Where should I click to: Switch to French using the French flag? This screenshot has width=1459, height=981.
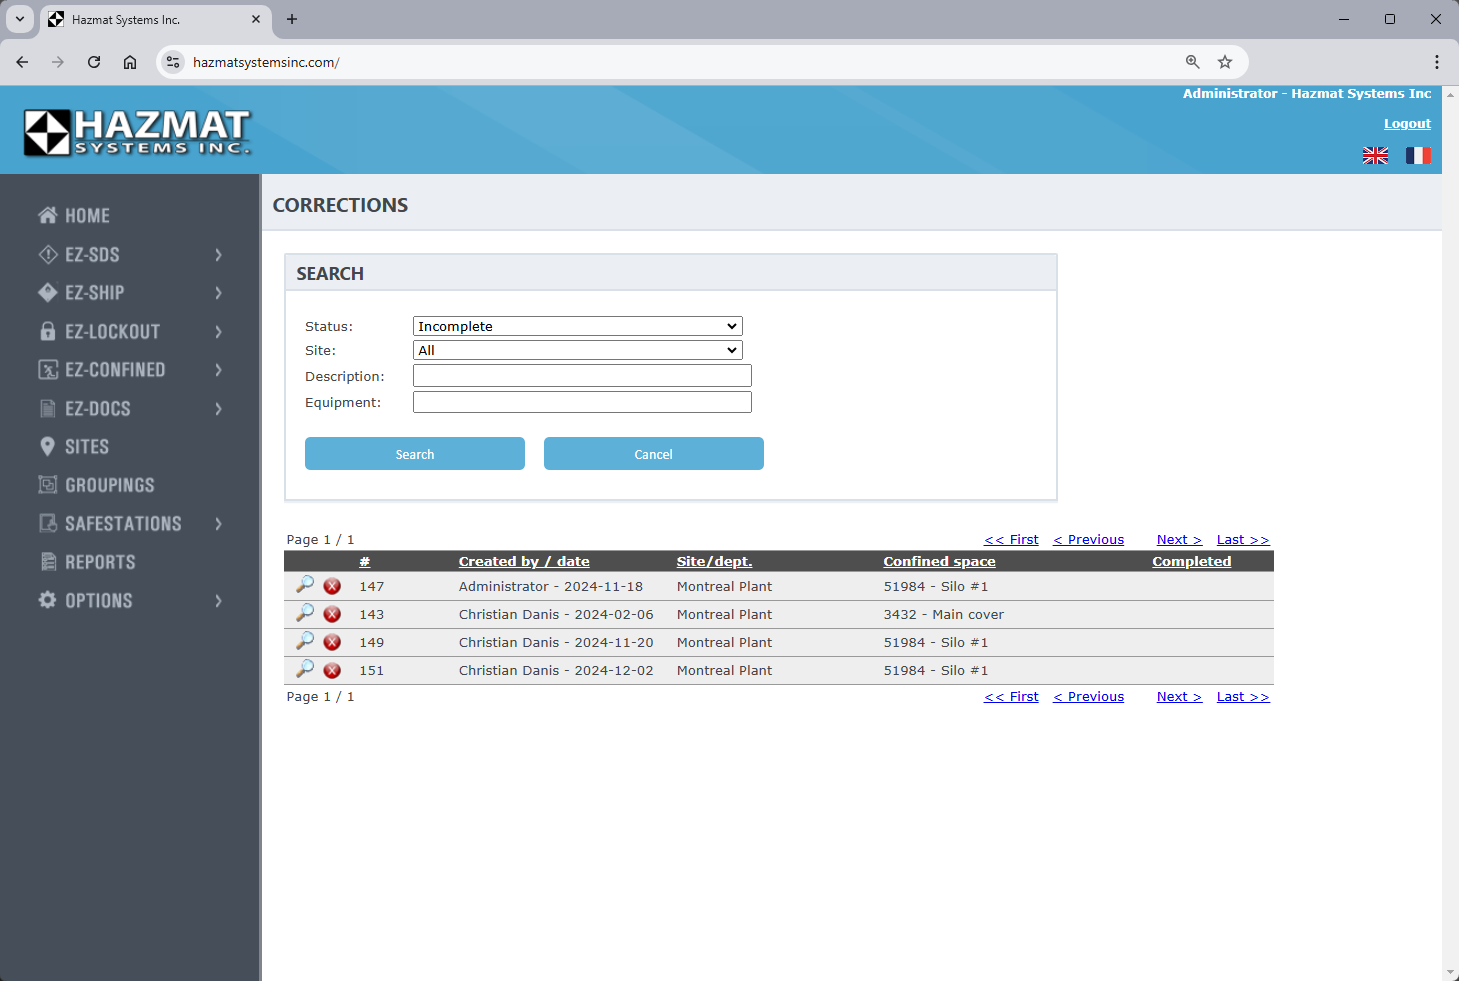(1418, 155)
